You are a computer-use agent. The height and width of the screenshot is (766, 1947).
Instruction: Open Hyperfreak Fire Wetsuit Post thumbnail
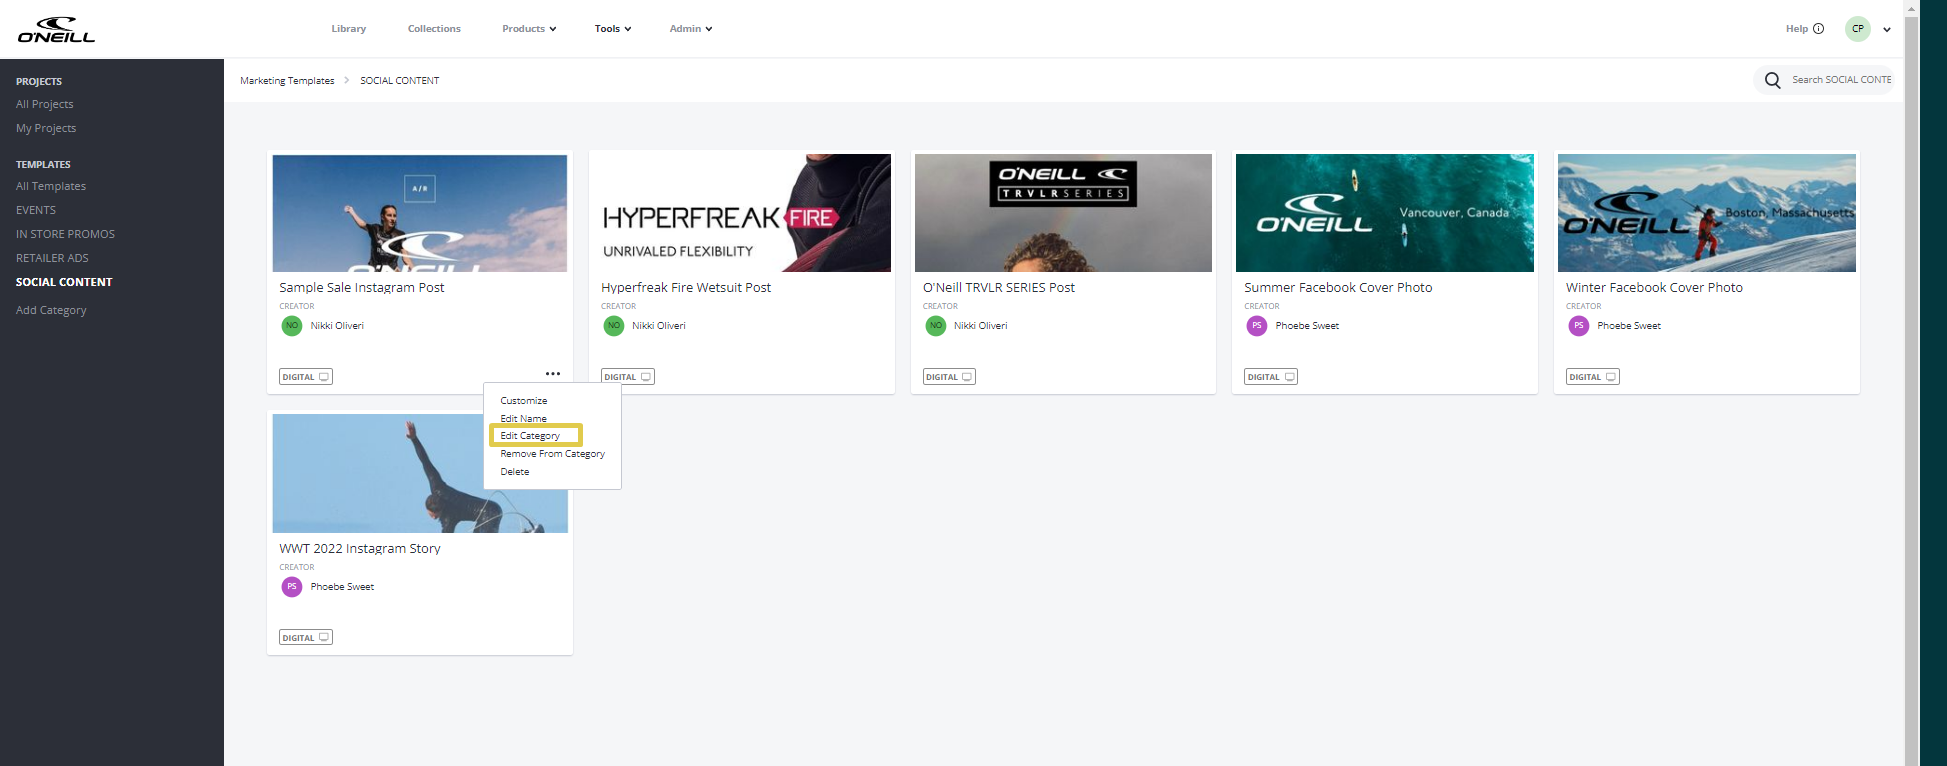click(x=742, y=213)
